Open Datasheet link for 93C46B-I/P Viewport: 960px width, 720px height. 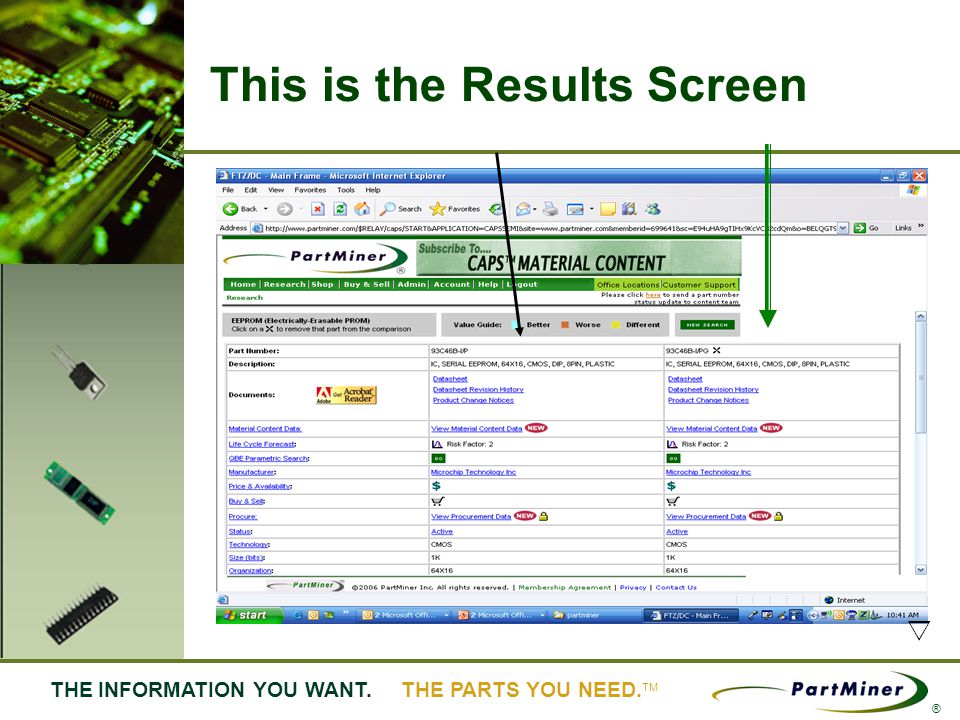[450, 379]
